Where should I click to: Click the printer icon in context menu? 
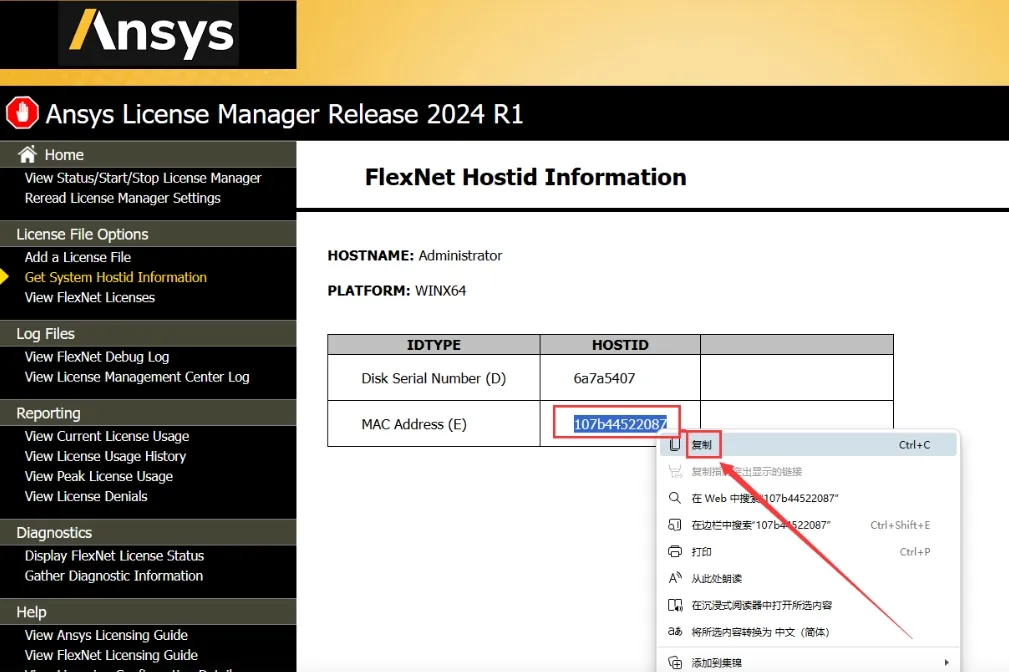674,551
